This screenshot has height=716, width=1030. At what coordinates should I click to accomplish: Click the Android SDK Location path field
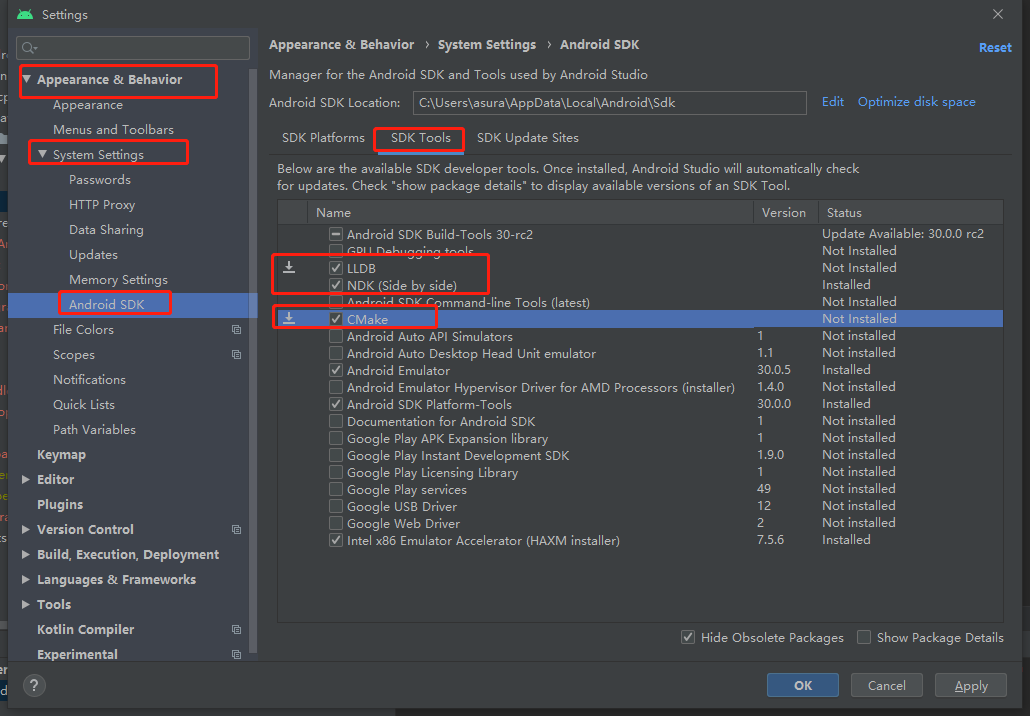point(608,103)
